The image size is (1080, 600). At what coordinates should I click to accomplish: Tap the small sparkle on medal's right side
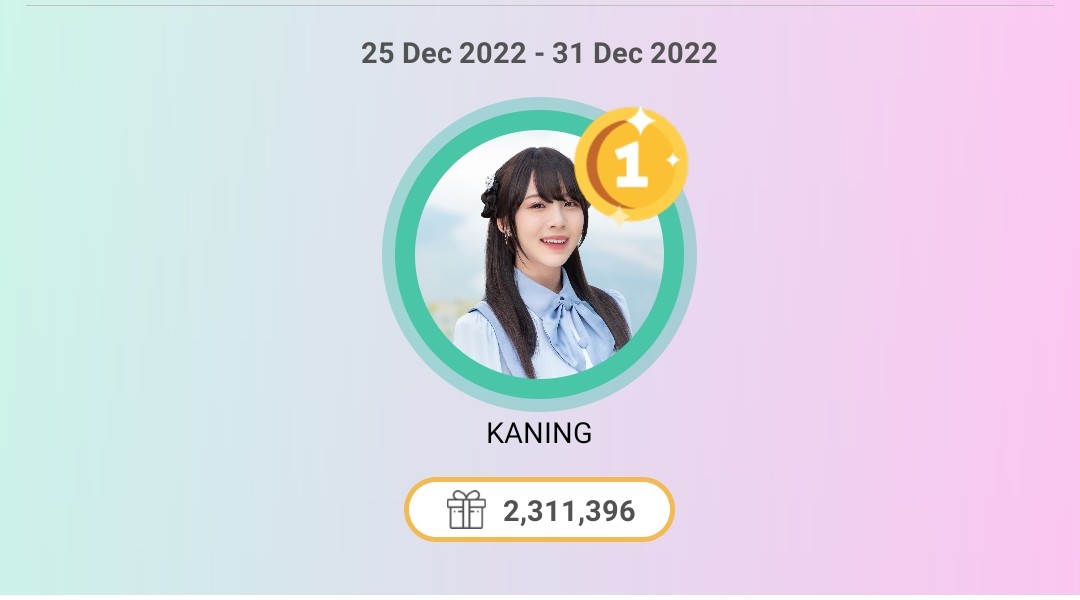(673, 160)
